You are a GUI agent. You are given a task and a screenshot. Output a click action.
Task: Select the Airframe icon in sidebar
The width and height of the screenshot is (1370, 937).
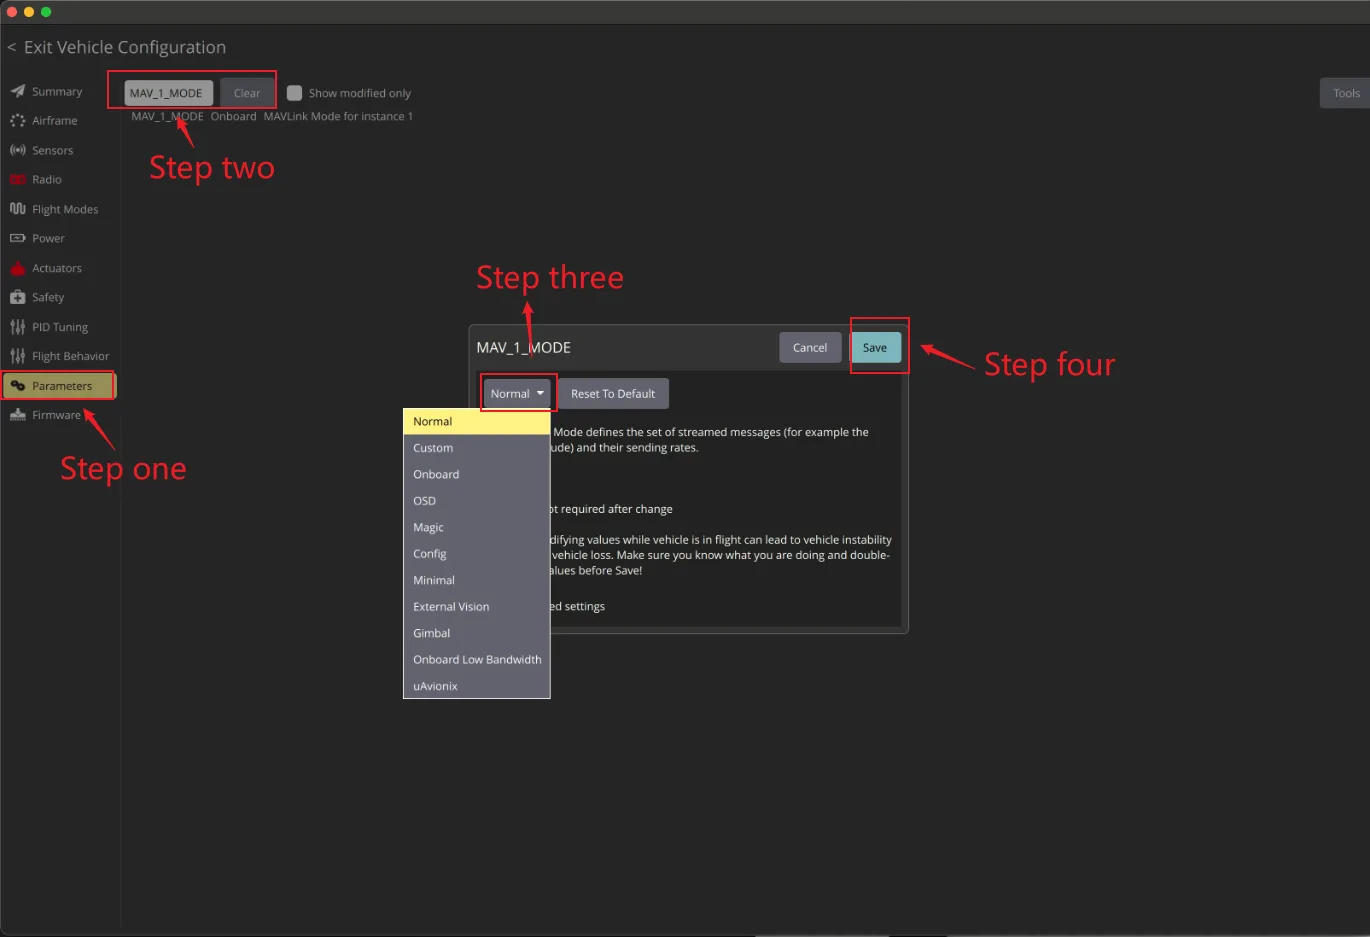click(18, 121)
